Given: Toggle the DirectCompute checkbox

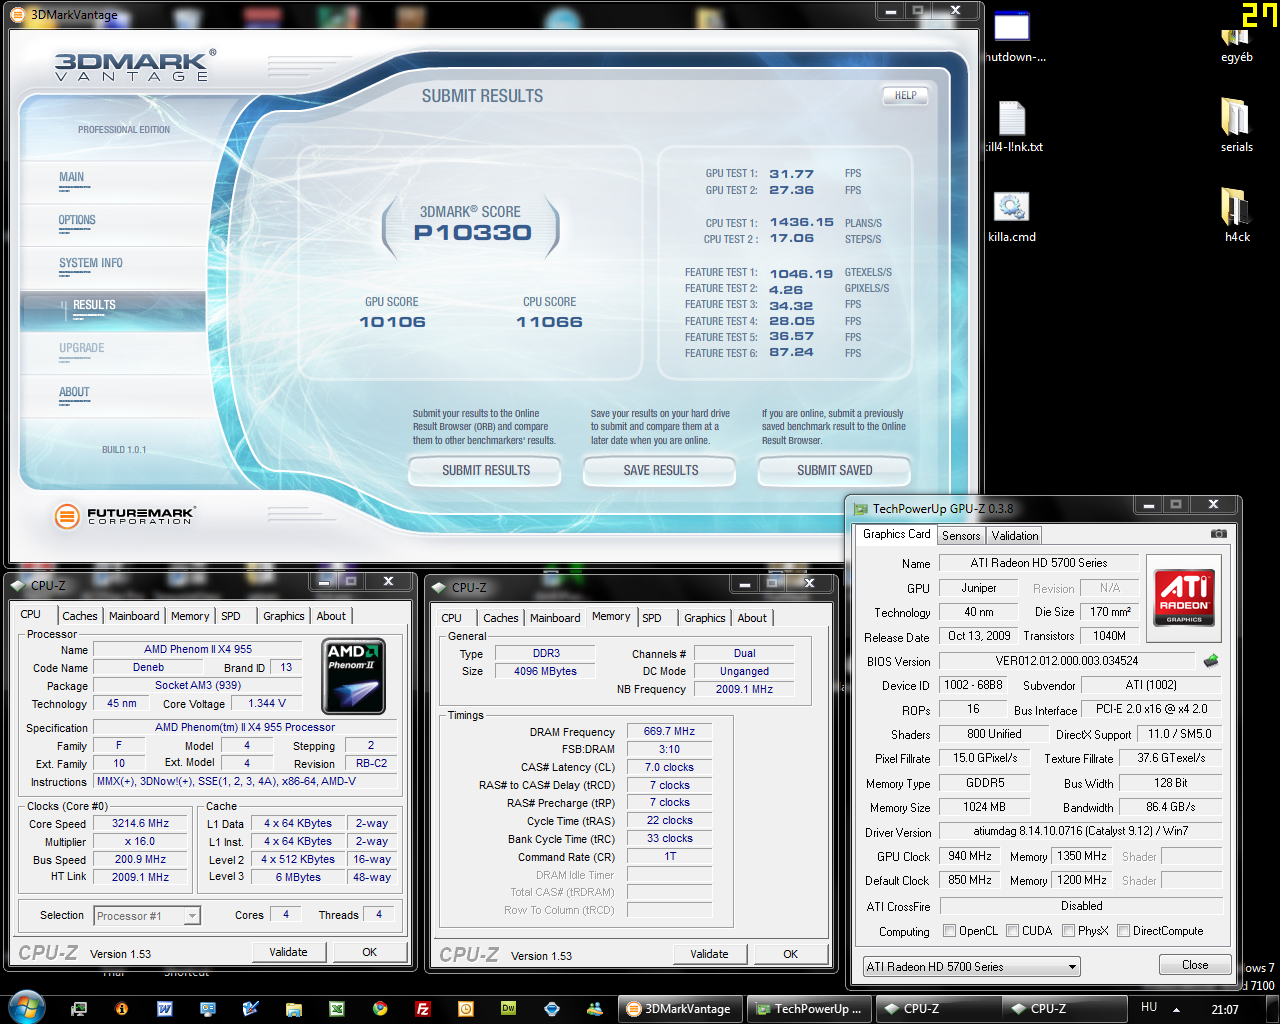Looking at the screenshot, I should point(1123,931).
